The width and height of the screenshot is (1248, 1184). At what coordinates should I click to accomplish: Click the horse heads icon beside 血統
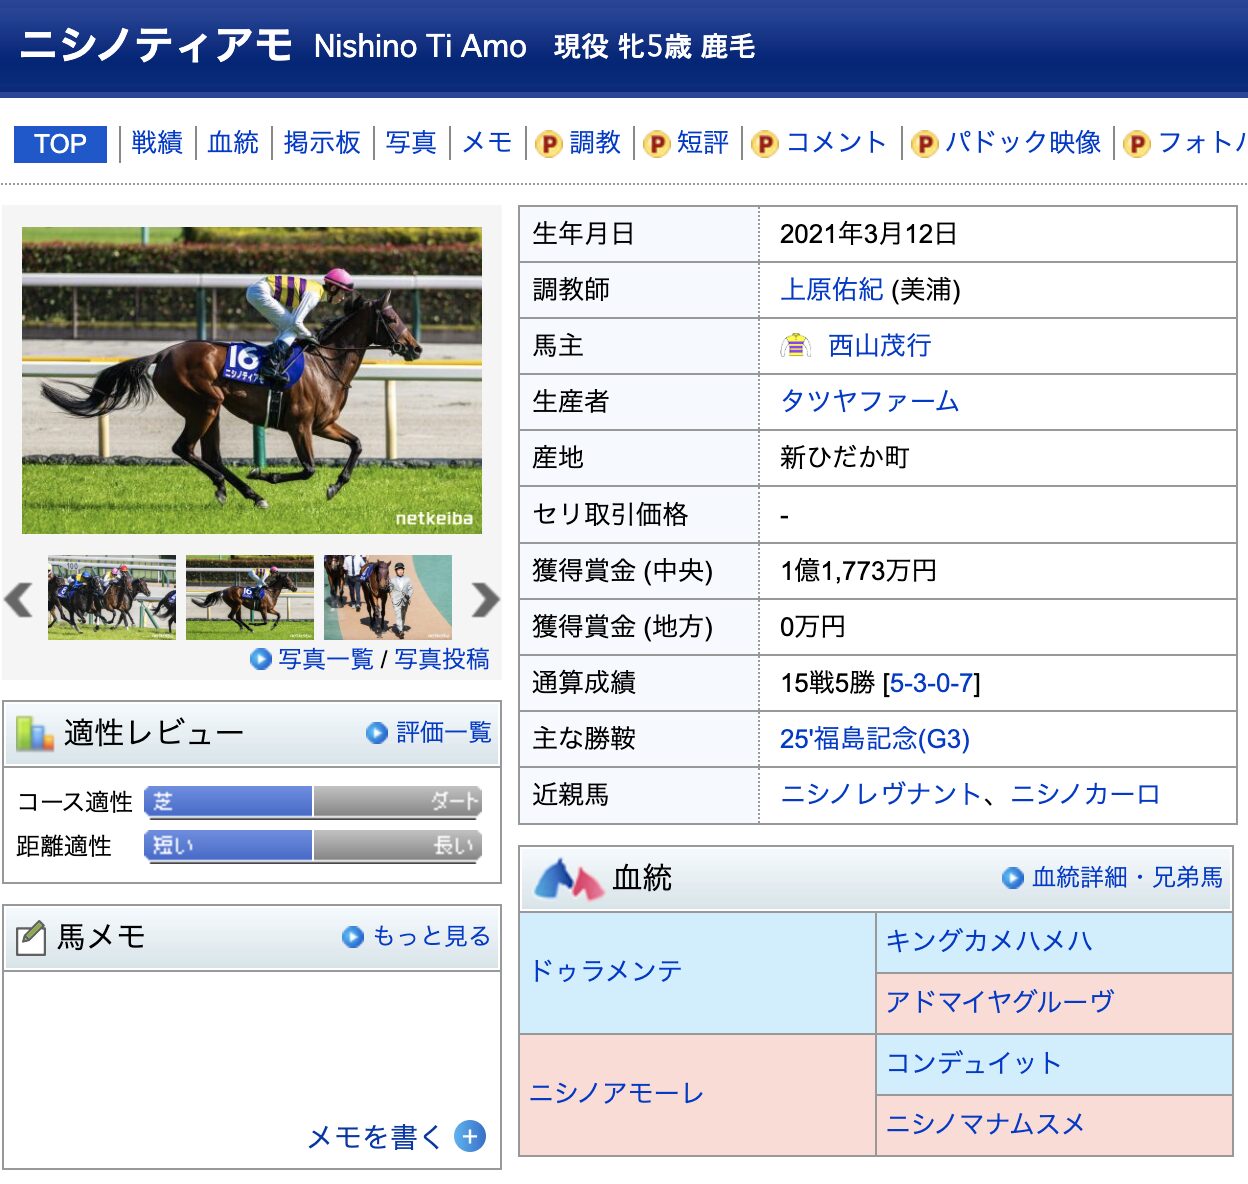(x=569, y=879)
